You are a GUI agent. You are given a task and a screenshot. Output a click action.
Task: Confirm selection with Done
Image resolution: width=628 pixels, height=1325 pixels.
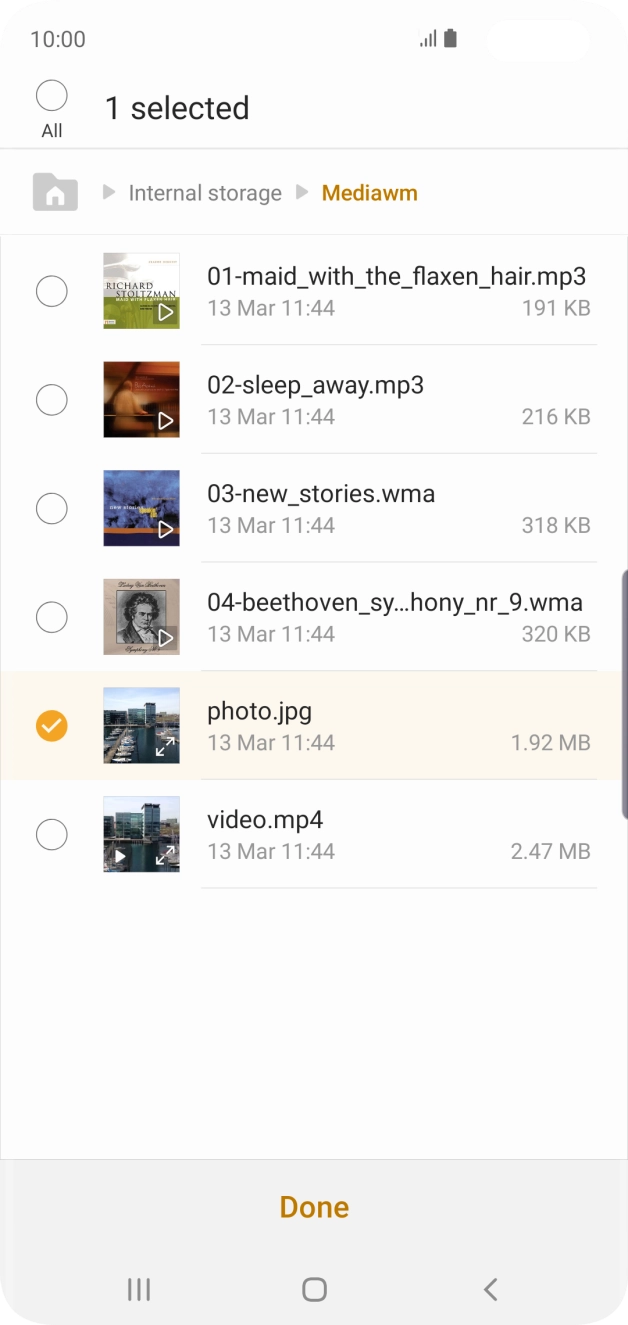click(x=314, y=1207)
